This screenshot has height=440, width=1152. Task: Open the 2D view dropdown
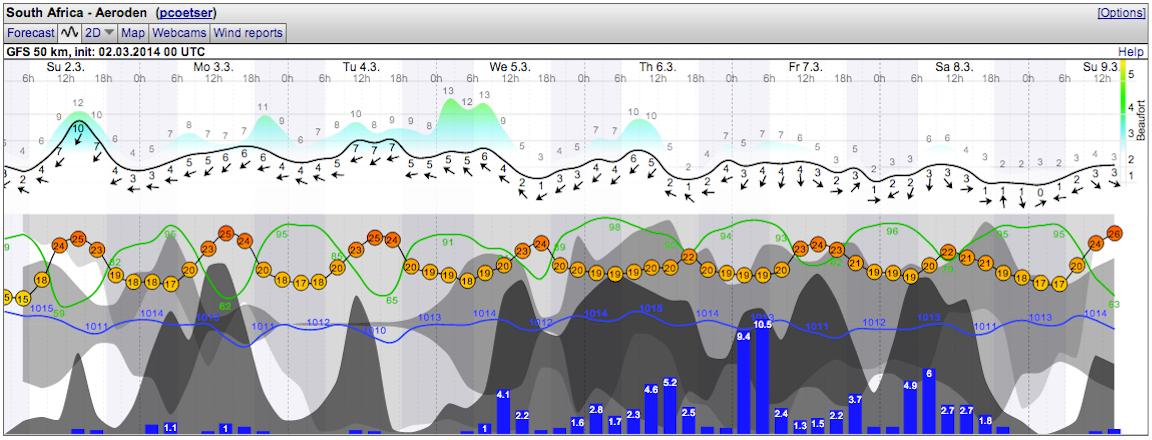tap(100, 33)
